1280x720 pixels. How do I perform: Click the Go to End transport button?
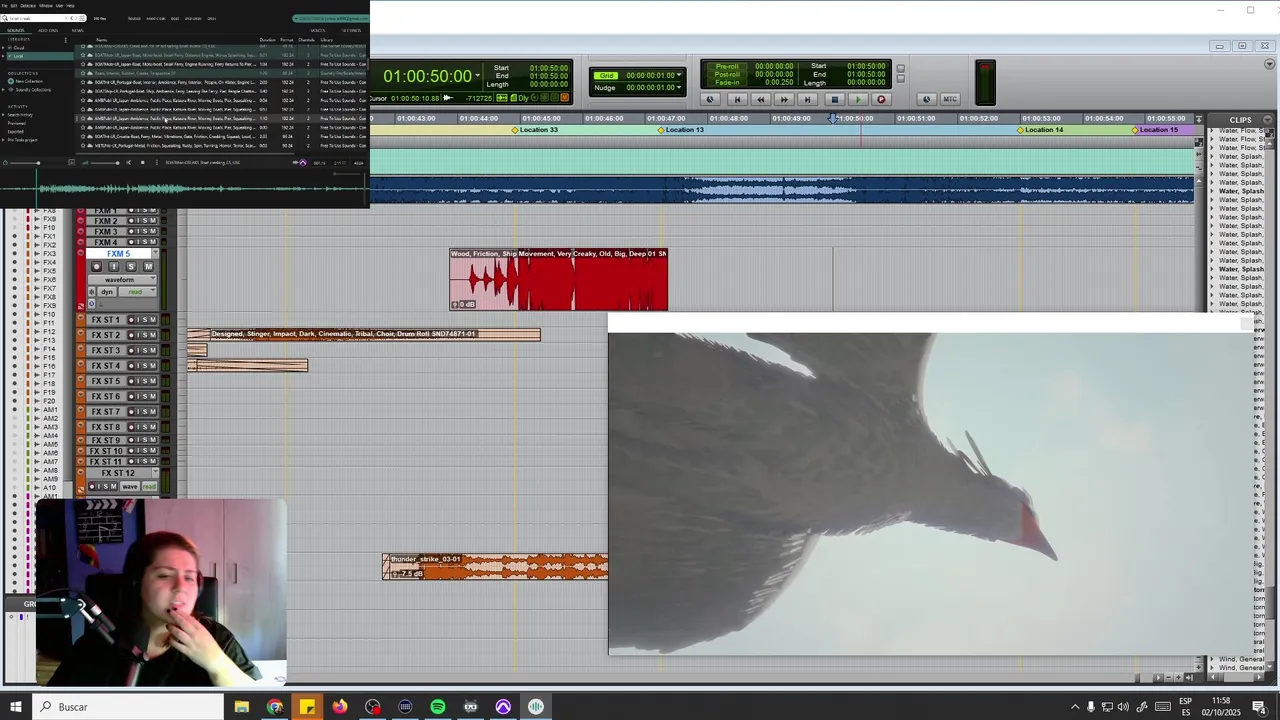point(807,99)
